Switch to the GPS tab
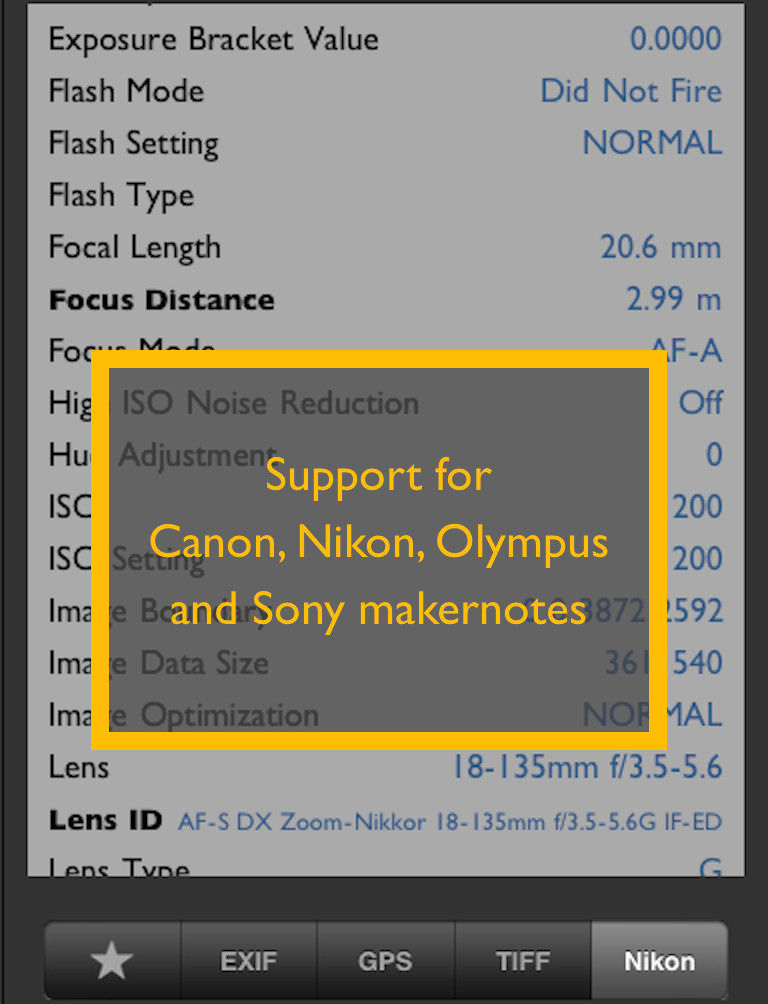The width and height of the screenshot is (768, 1004). 386,960
